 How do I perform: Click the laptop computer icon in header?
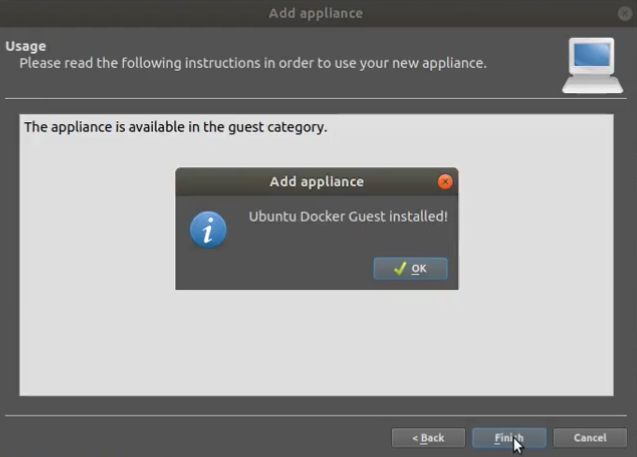point(592,65)
